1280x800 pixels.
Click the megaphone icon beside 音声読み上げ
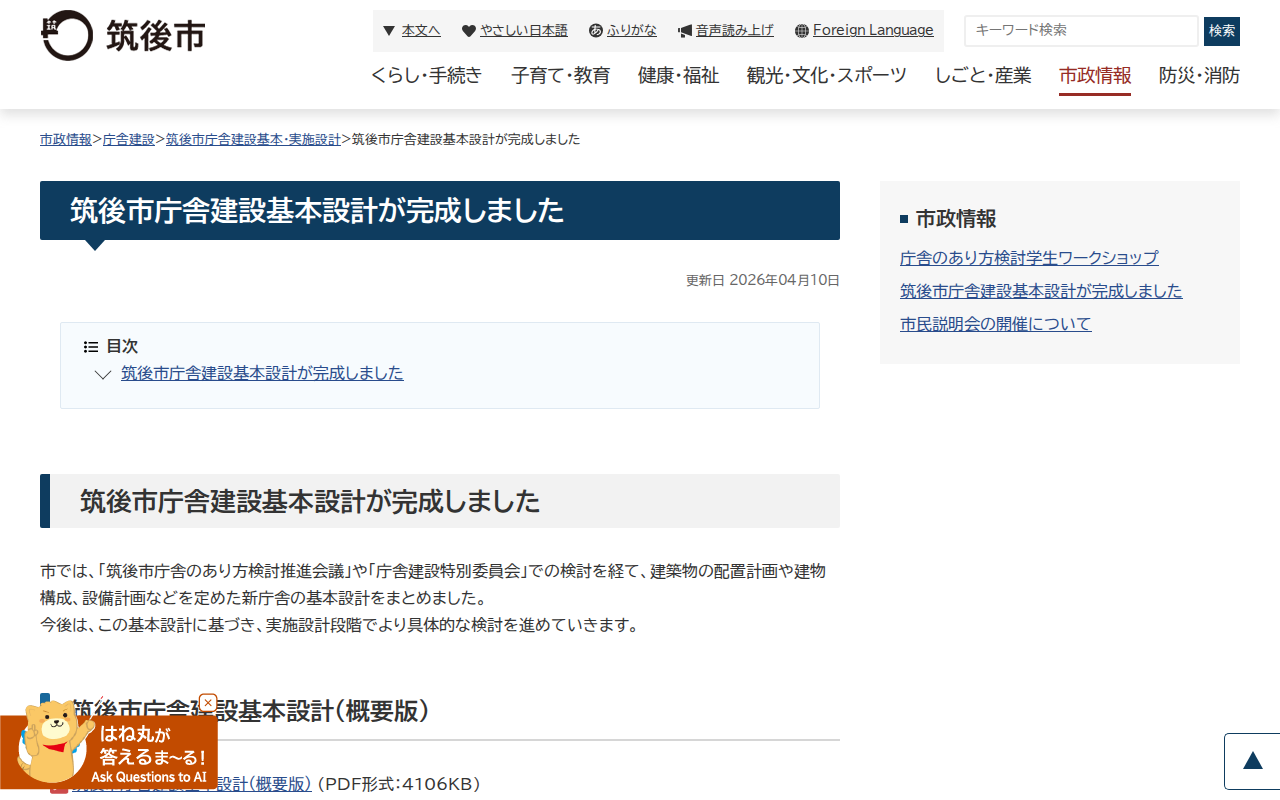[x=685, y=31]
